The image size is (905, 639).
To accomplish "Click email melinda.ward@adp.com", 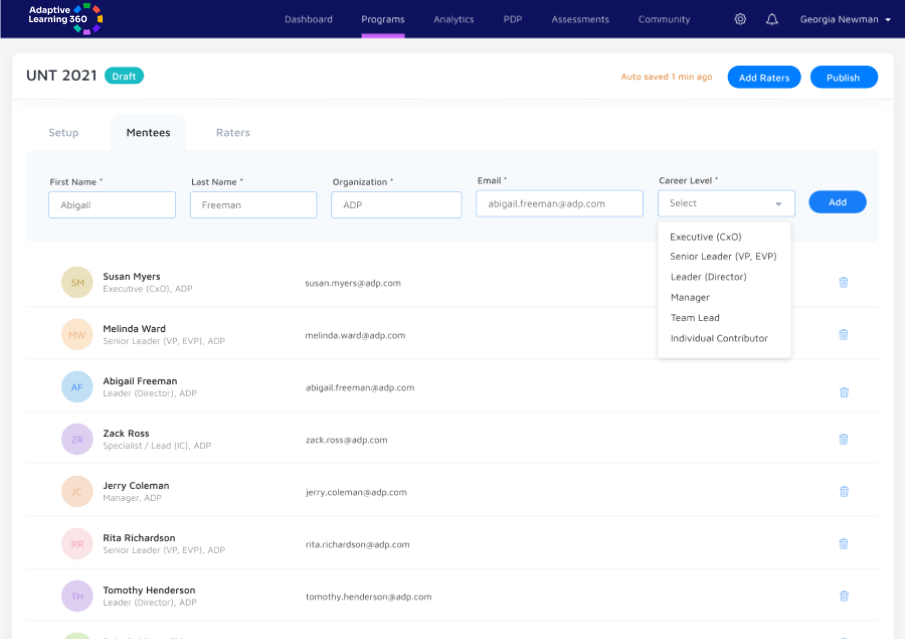I will point(355,335).
